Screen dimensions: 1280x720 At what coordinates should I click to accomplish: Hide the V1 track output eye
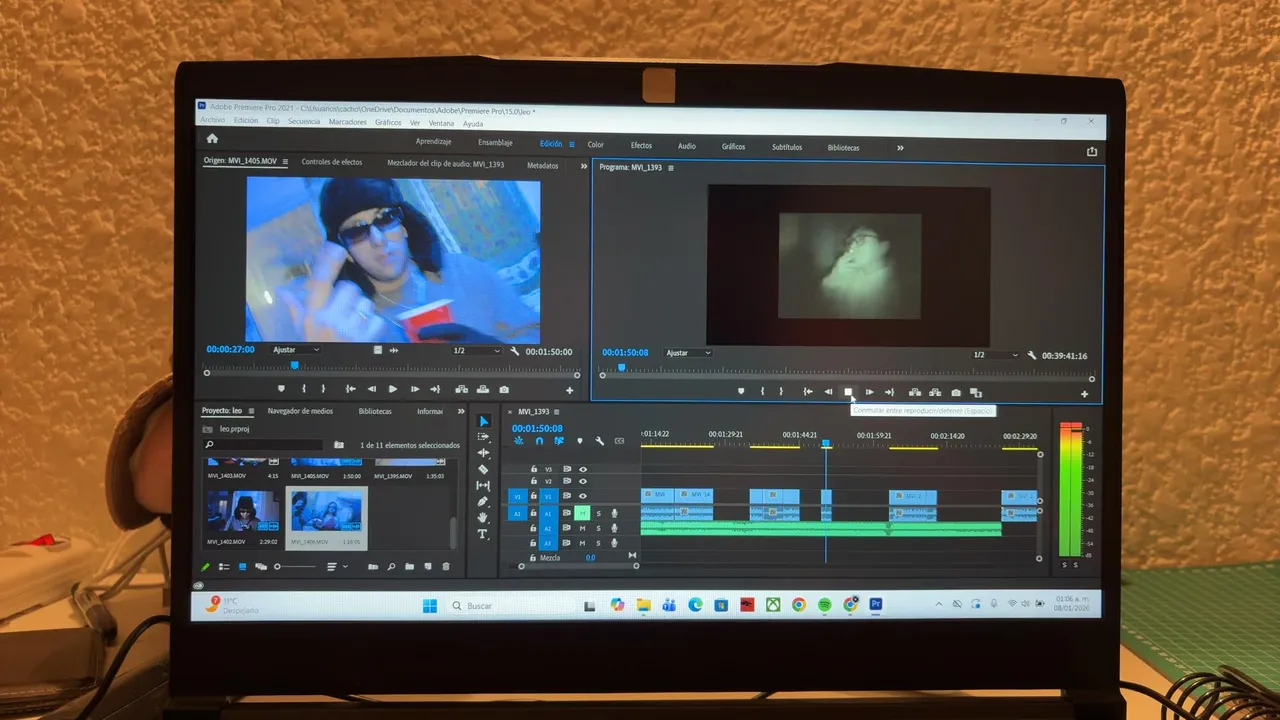583,496
